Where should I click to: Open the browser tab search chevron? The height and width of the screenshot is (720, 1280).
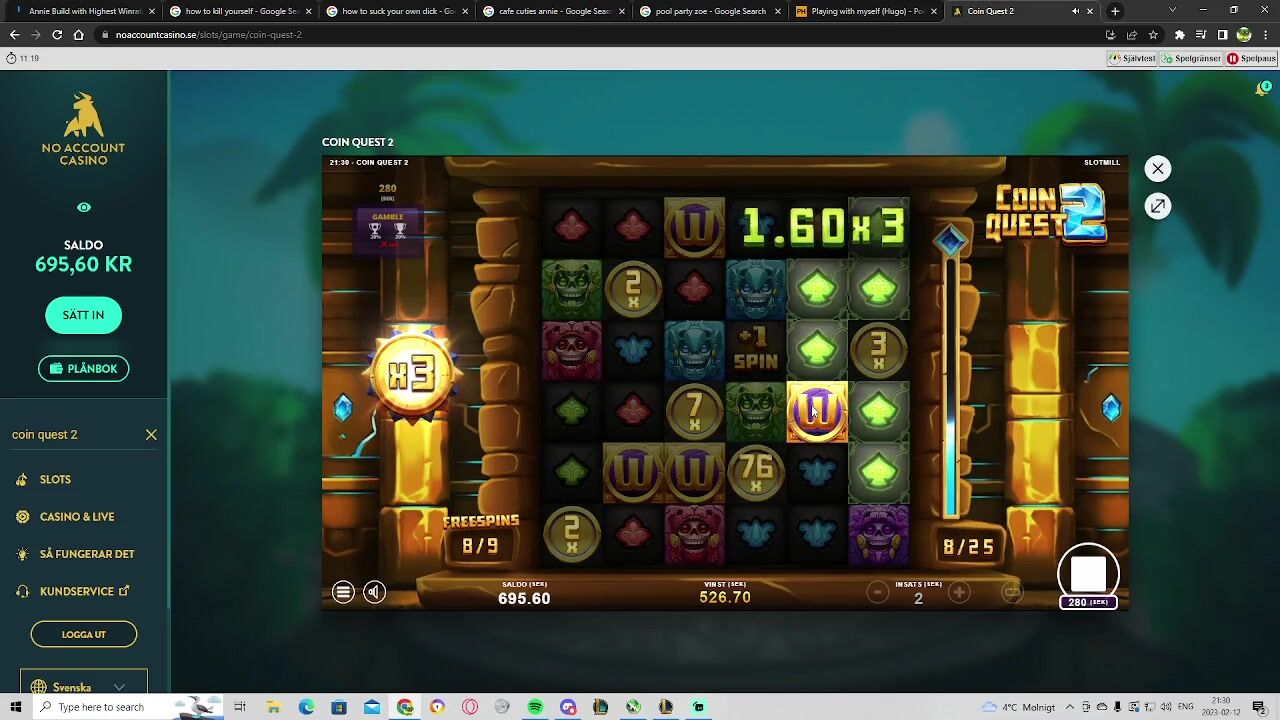point(1172,11)
